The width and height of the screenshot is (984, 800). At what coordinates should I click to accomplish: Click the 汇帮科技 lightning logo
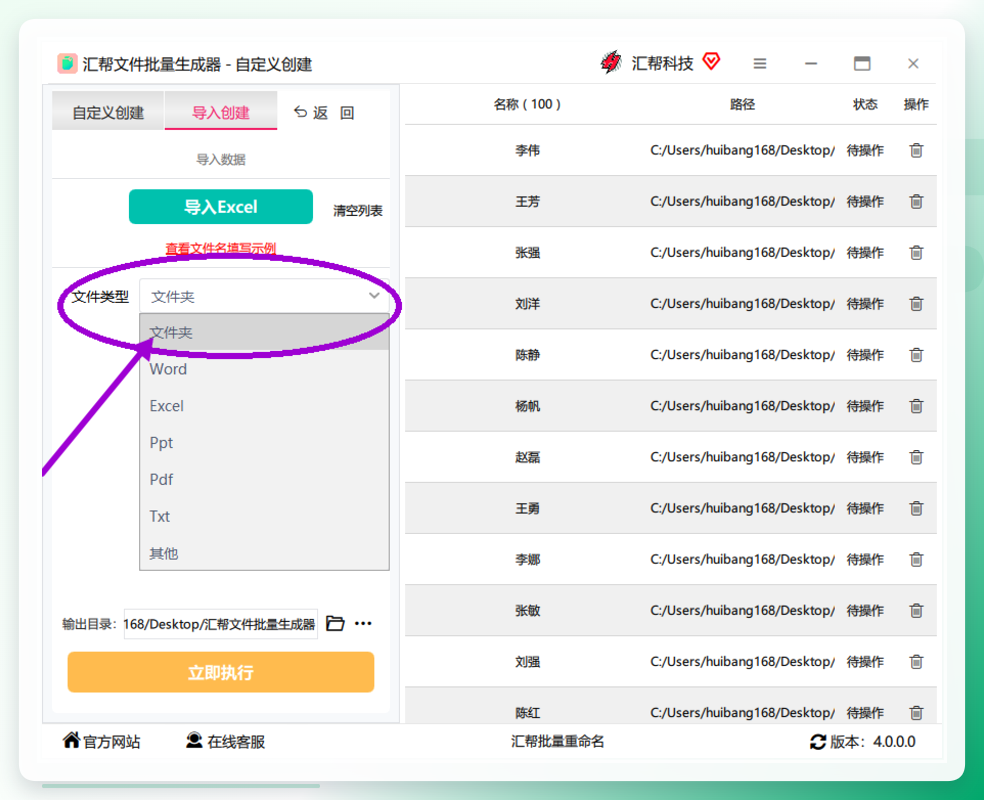(611, 62)
